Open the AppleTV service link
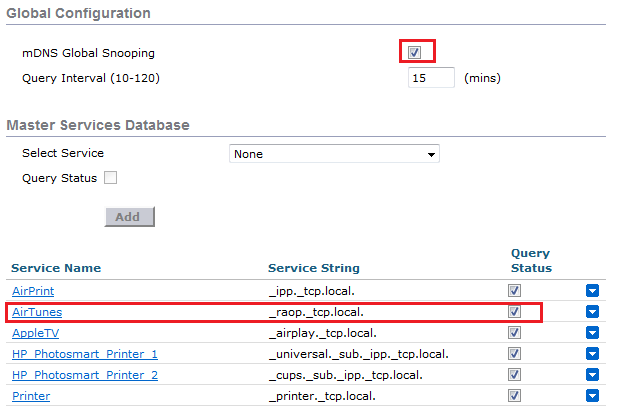 [x=35, y=333]
